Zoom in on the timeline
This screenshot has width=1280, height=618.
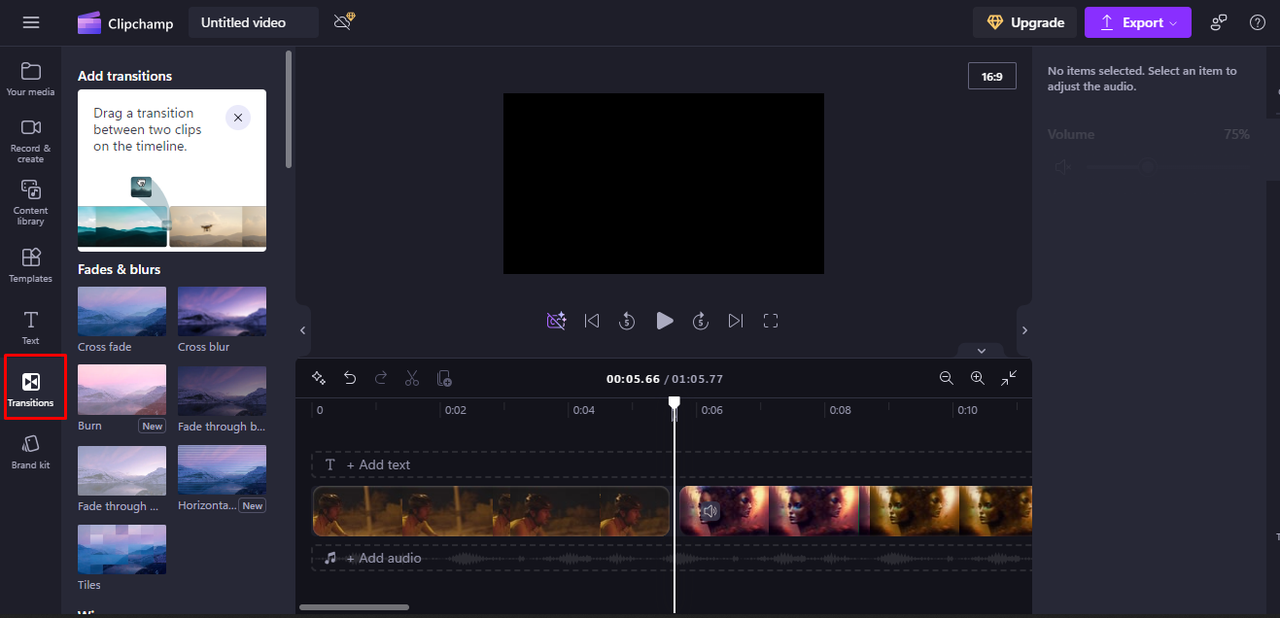pyautogui.click(x=978, y=378)
